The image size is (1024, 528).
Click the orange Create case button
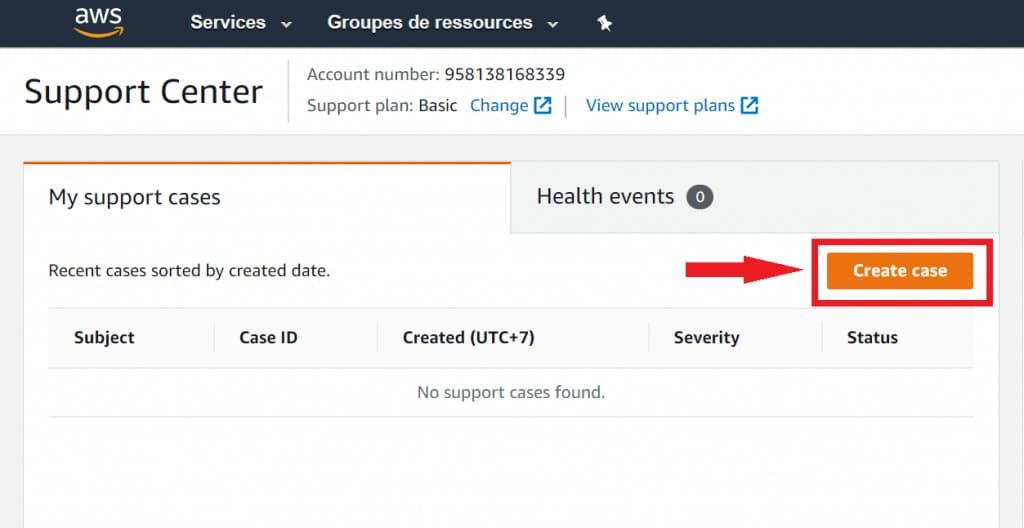[x=900, y=271]
